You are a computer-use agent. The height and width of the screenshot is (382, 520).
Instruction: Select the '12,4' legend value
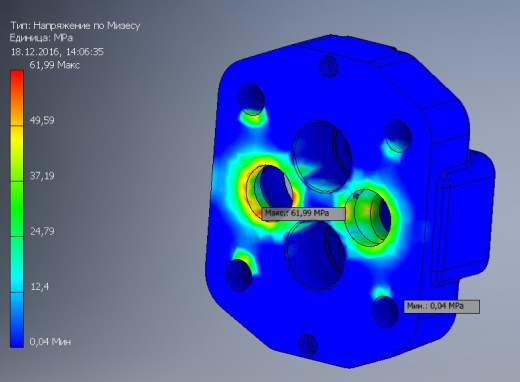39,286
